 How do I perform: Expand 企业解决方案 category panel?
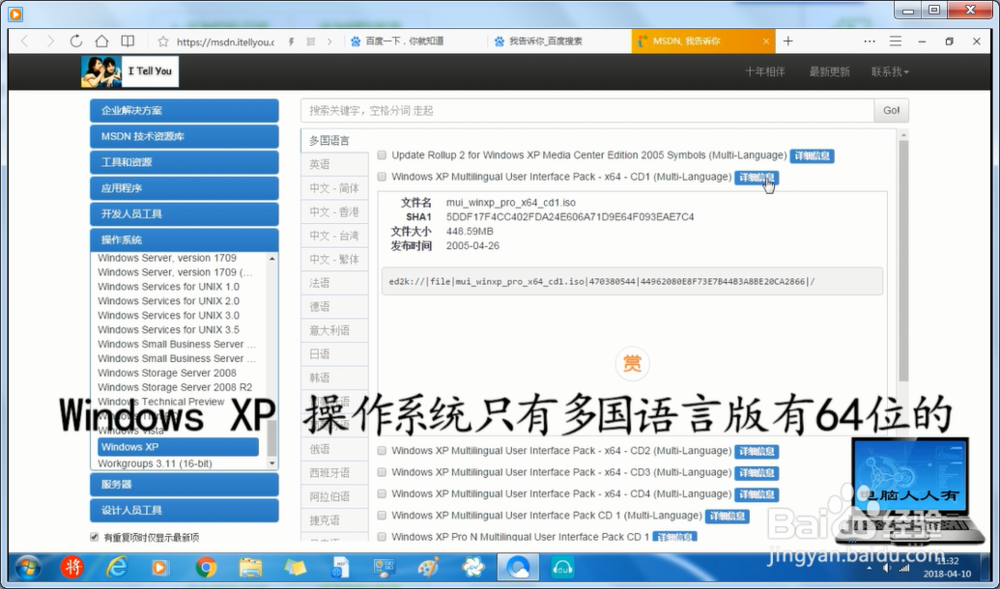pos(184,110)
